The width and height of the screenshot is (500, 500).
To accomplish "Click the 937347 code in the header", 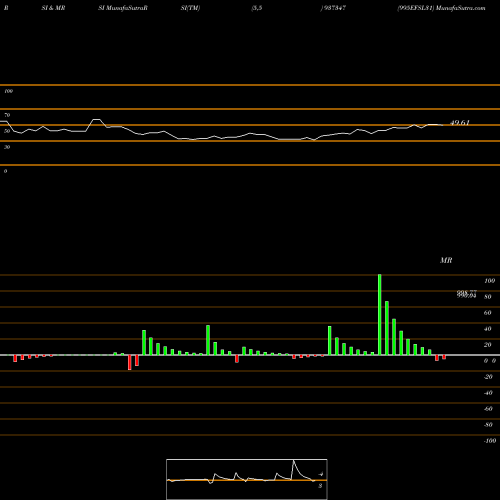I will click(334, 8).
